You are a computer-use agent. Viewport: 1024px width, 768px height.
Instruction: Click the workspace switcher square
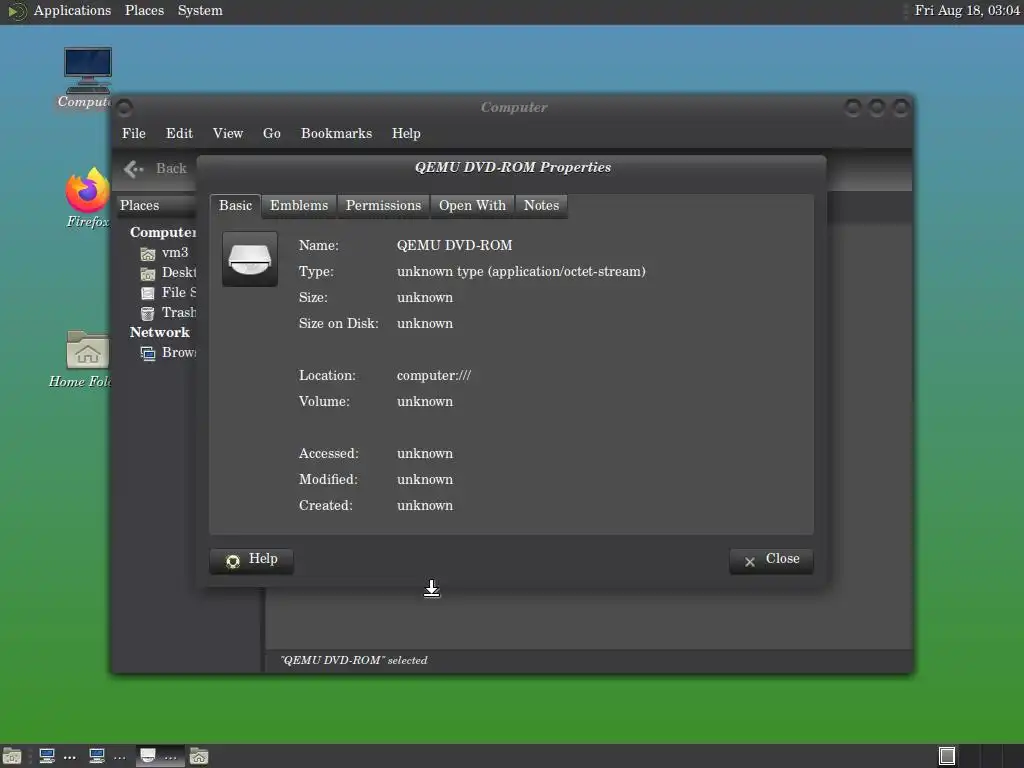[946, 756]
